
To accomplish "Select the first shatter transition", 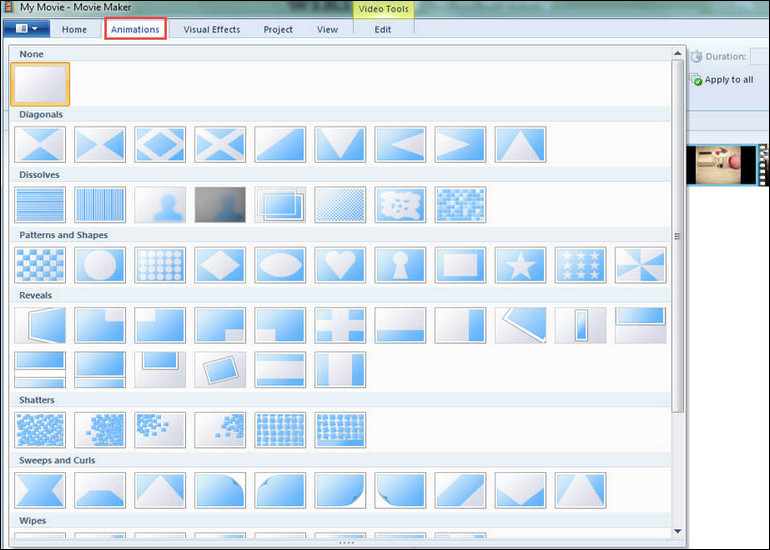I will pos(40,430).
